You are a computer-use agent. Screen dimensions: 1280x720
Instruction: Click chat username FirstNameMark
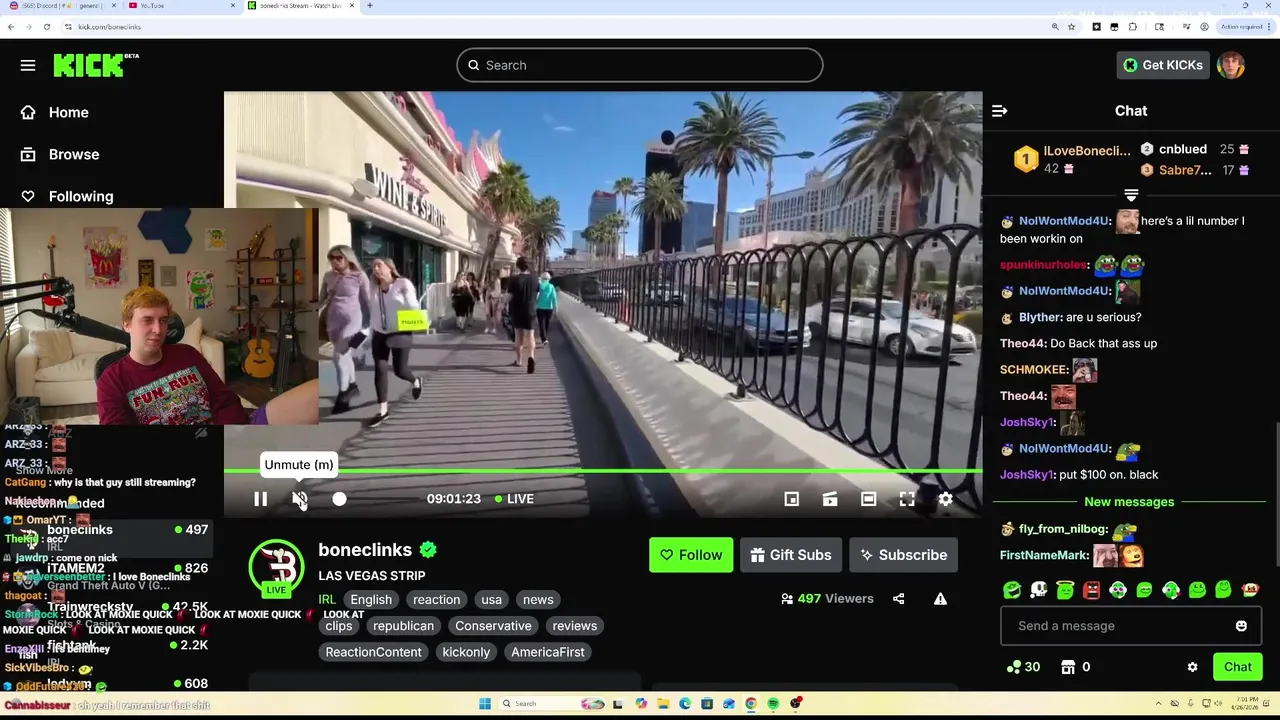click(1044, 555)
